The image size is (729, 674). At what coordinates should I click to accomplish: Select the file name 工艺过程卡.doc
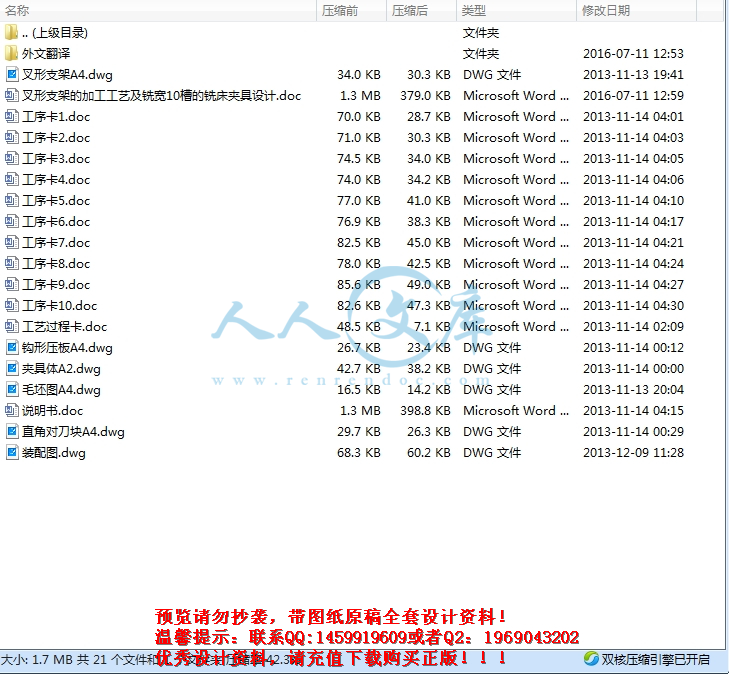pyautogui.click(x=65, y=326)
